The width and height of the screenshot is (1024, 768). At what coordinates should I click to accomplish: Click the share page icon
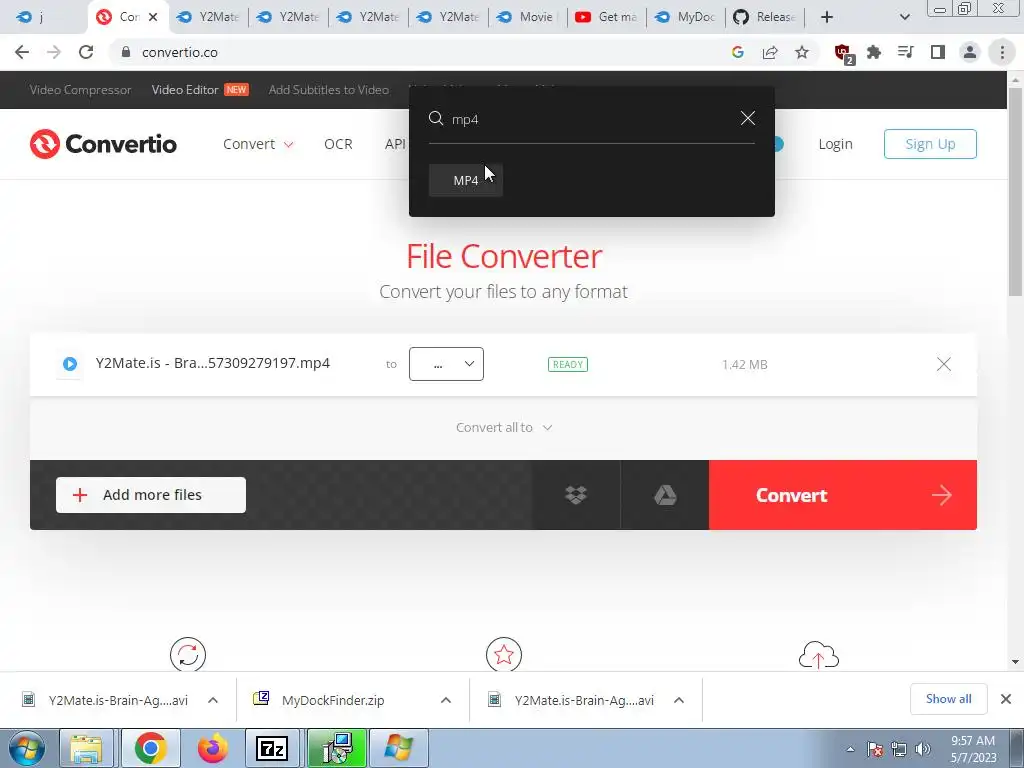770,52
